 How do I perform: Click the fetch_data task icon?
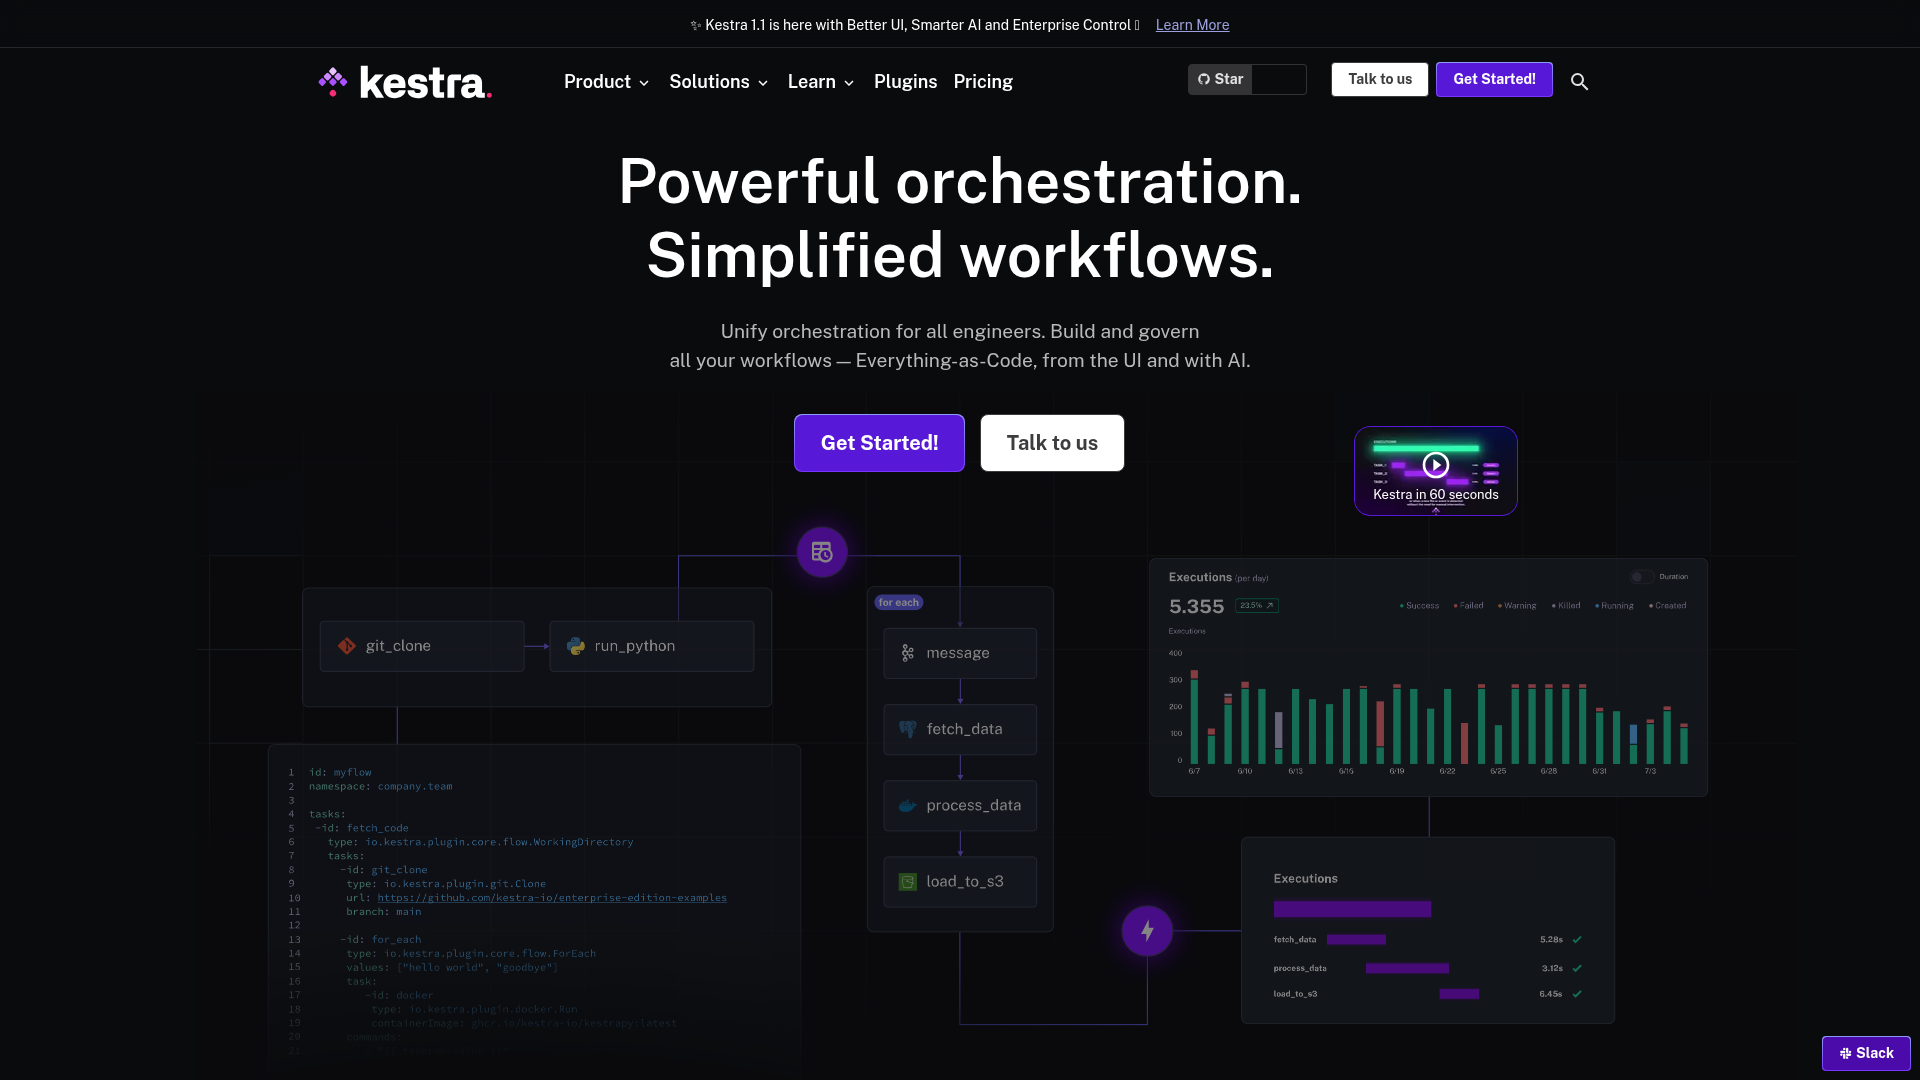pos(907,729)
